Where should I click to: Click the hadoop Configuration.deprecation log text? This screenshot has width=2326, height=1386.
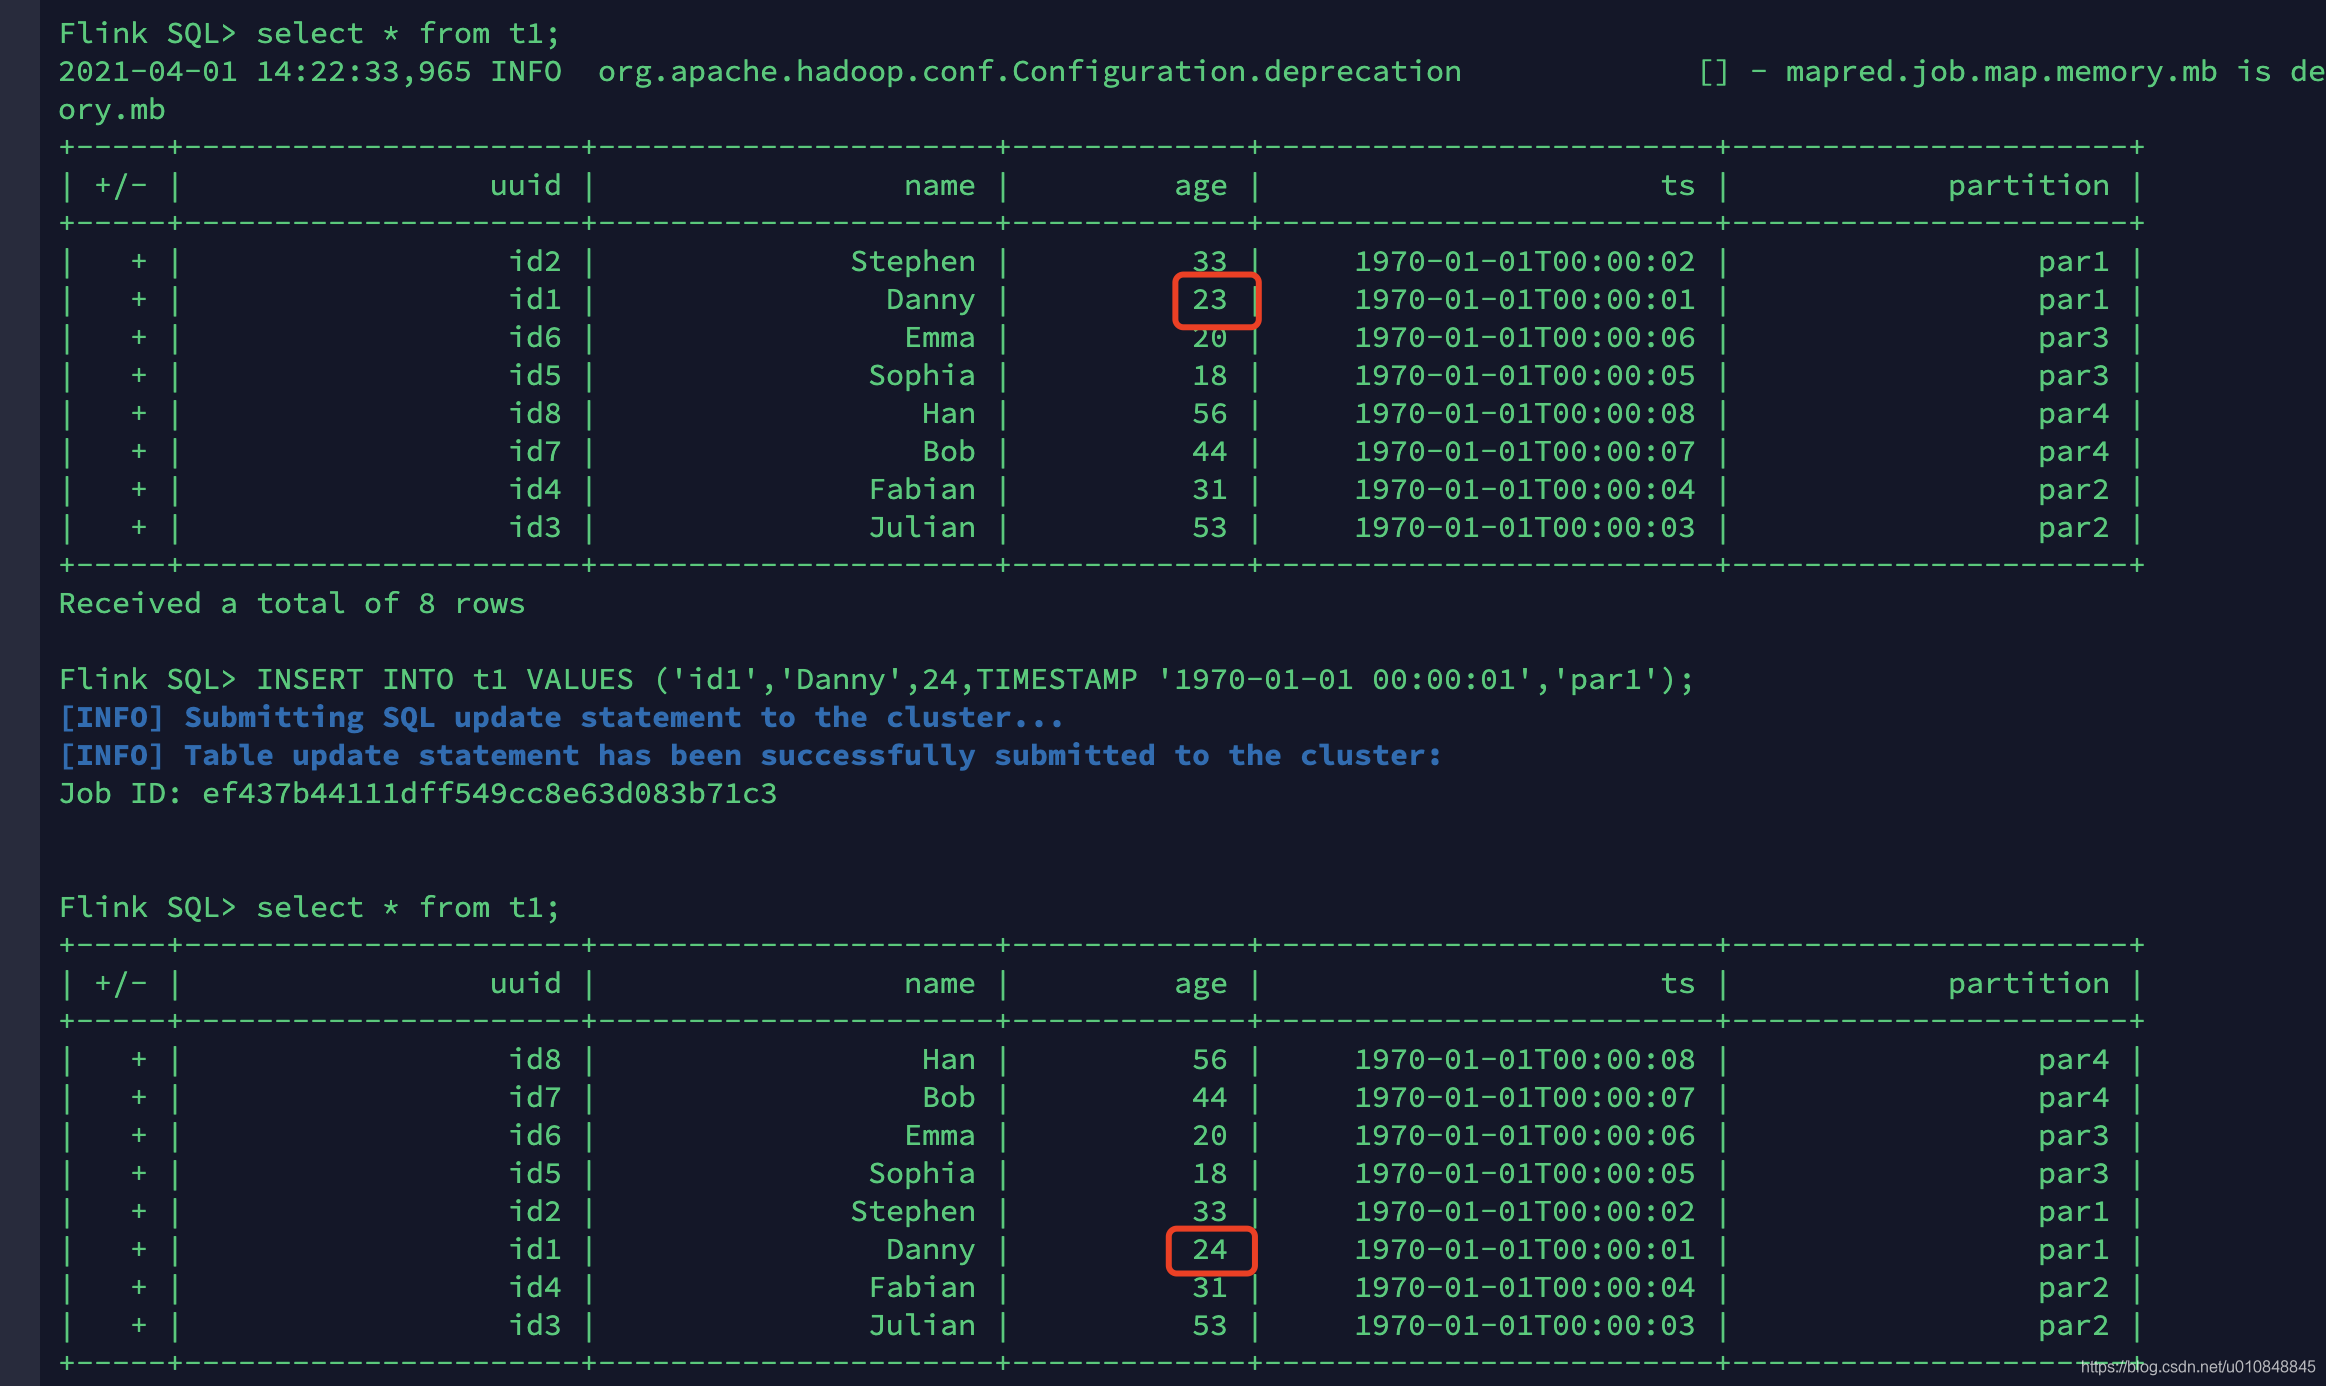pyautogui.click(x=1029, y=72)
